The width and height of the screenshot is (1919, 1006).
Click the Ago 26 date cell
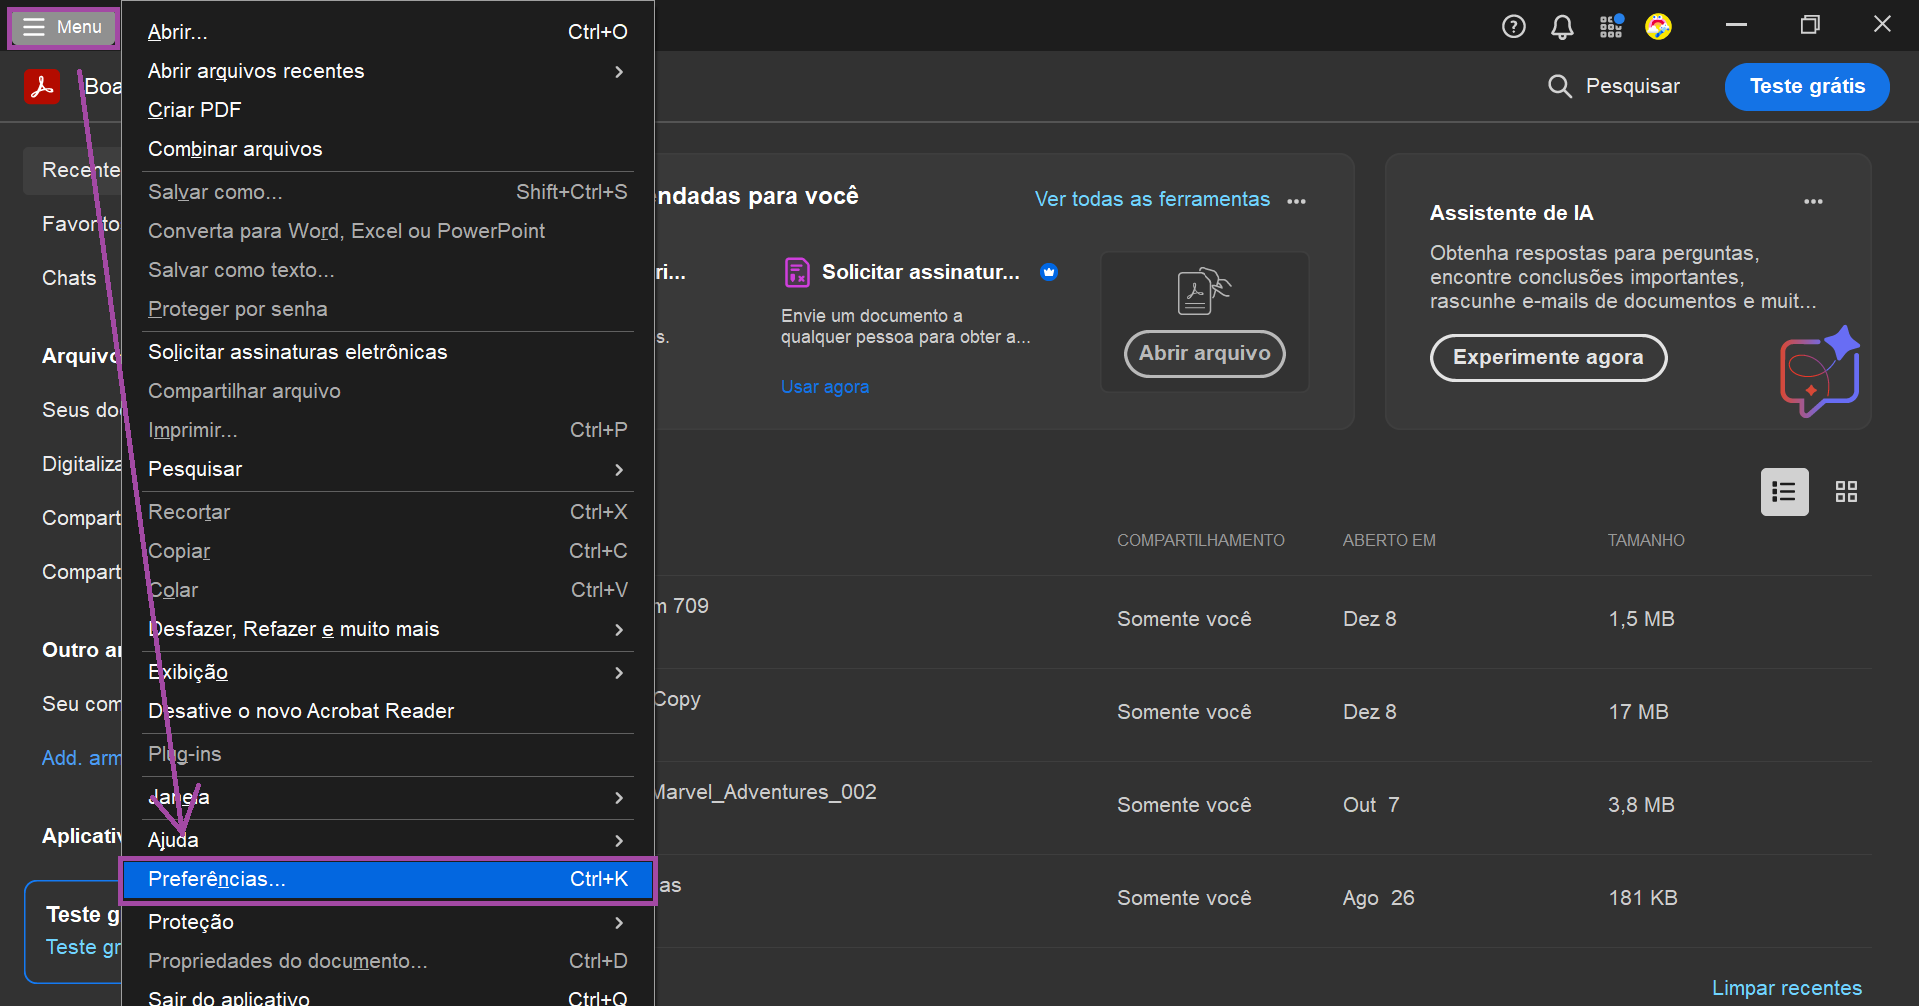pyautogui.click(x=1379, y=898)
